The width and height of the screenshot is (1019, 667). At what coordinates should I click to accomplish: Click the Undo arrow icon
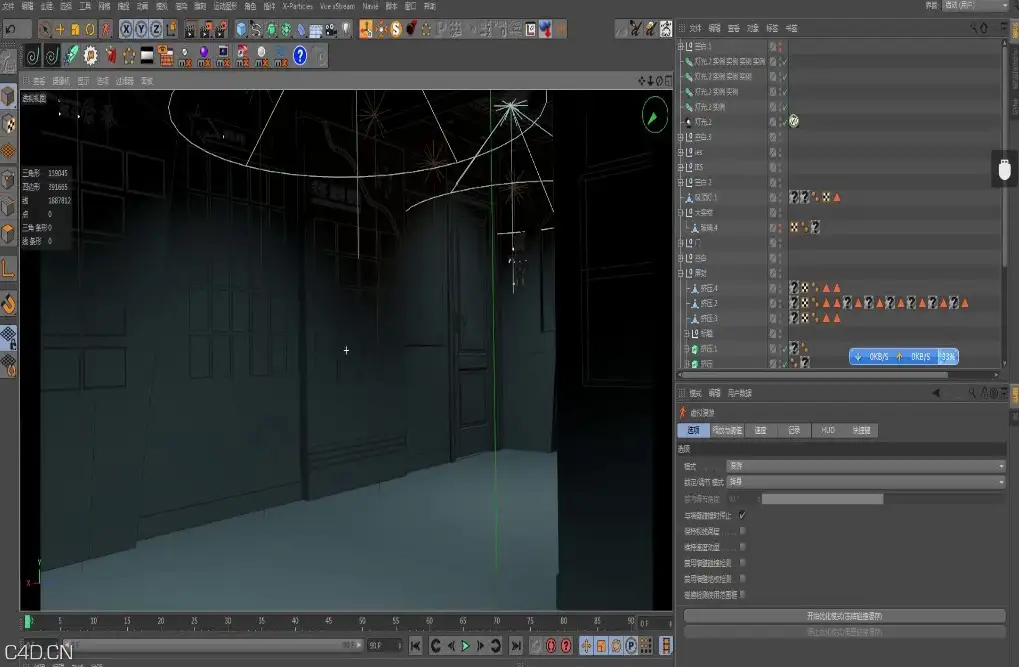click(11, 29)
